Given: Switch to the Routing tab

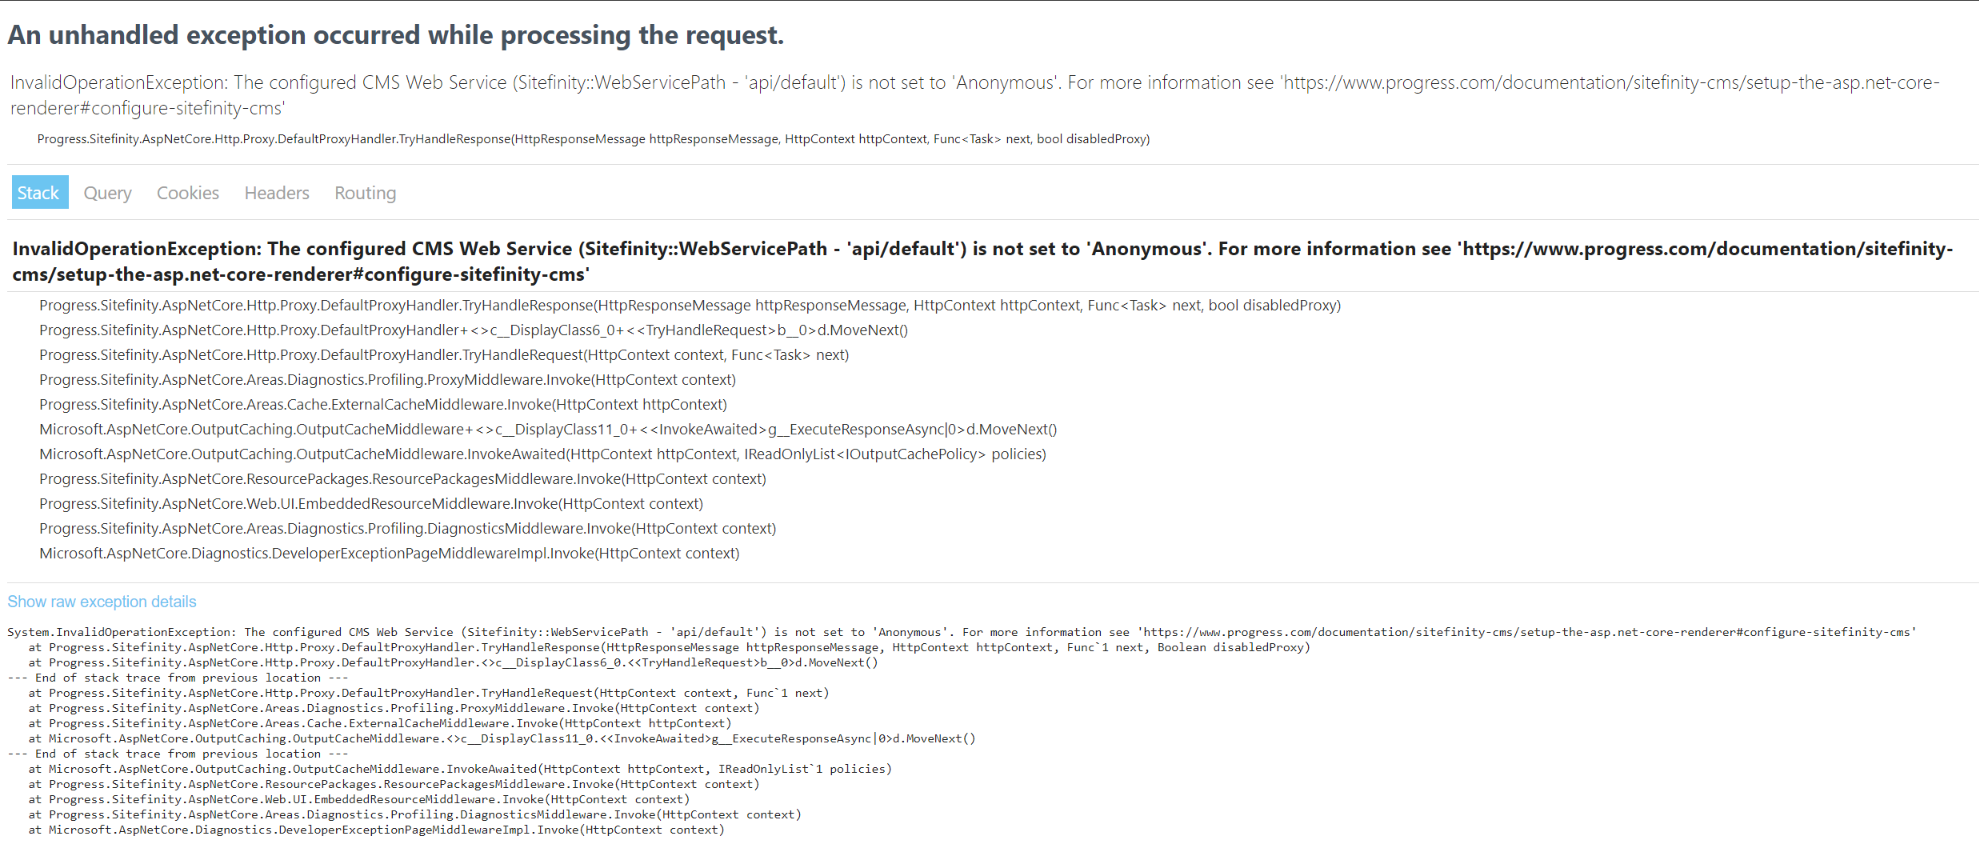Looking at the screenshot, I should pos(365,192).
